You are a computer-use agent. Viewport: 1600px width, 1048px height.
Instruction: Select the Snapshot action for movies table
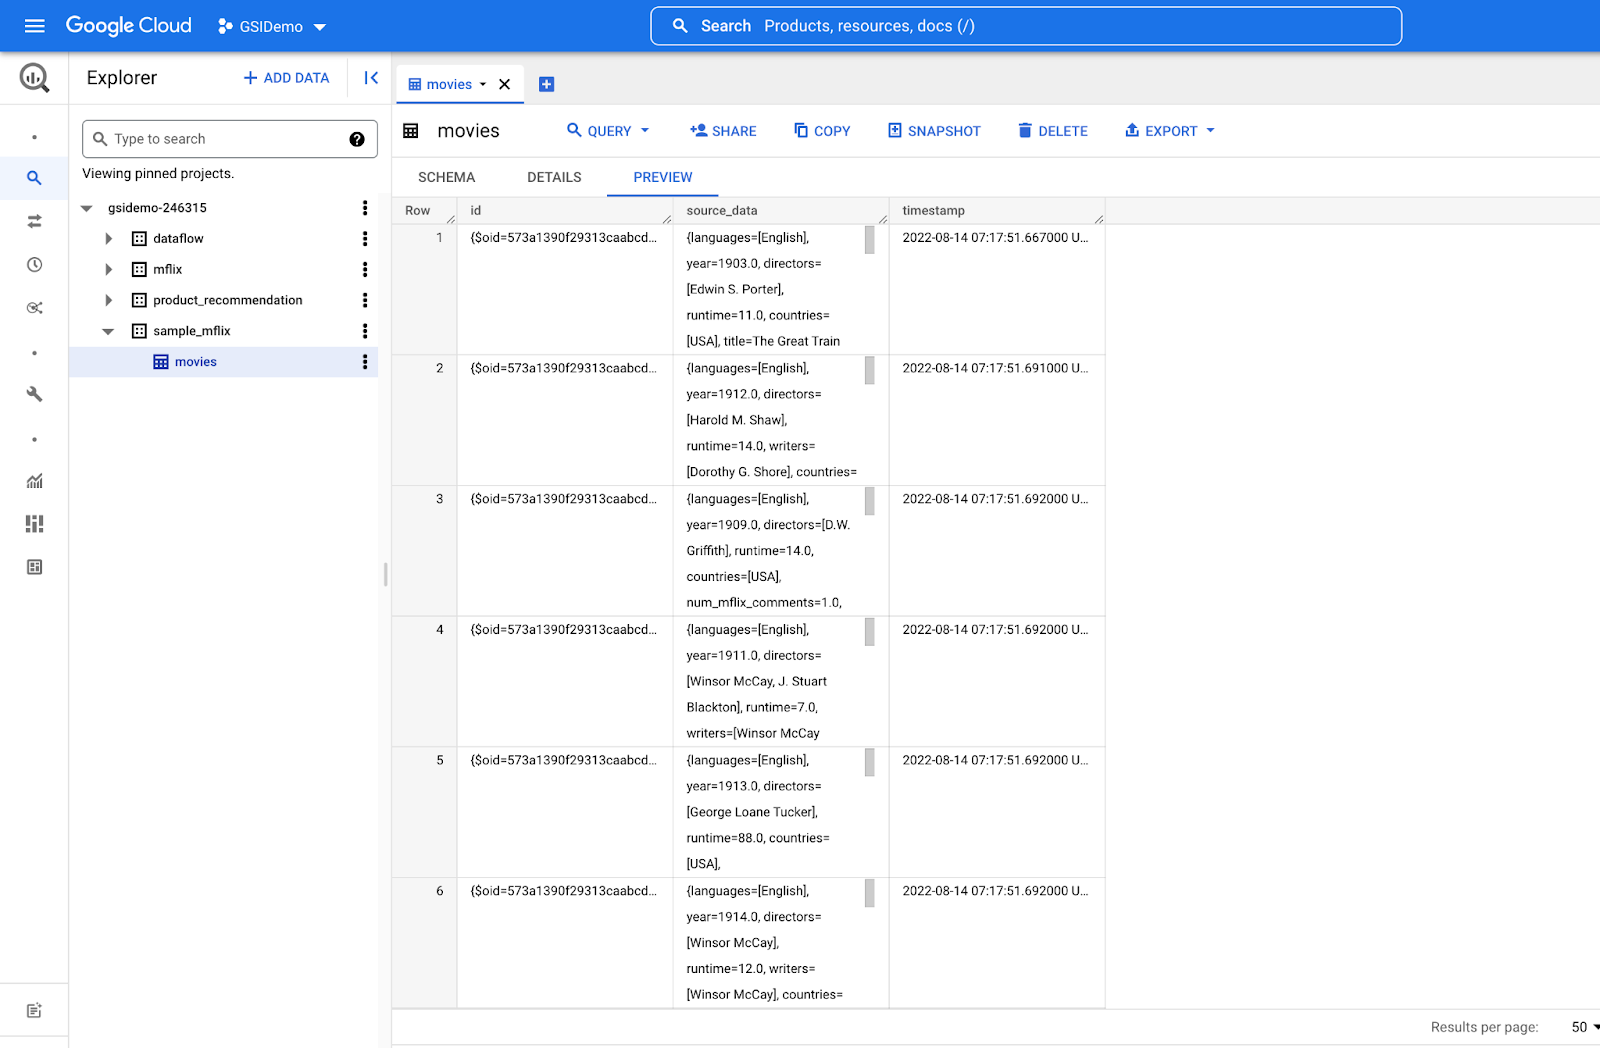point(932,130)
